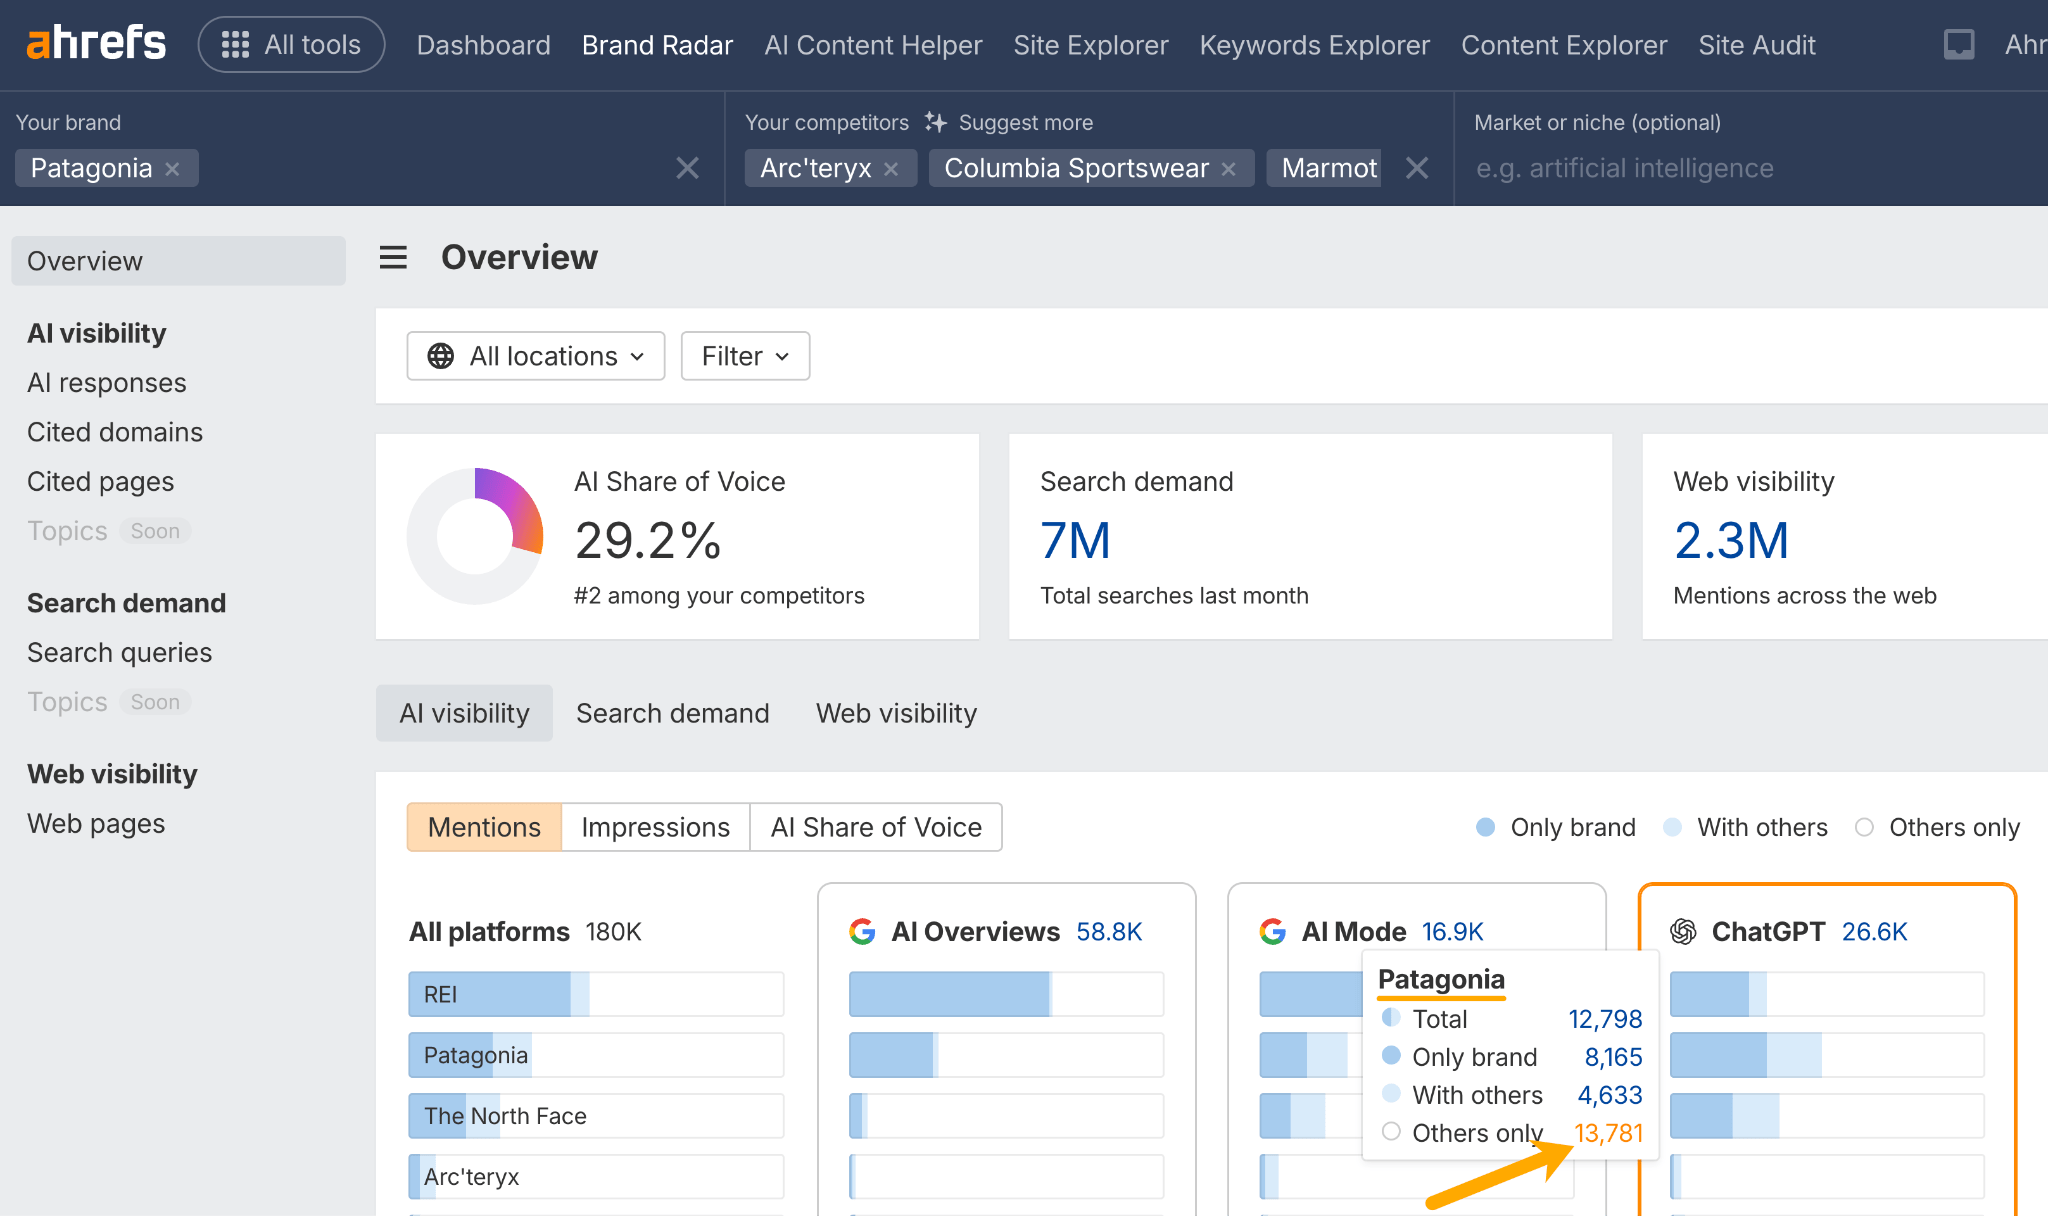2048x1216 pixels.
Task: Click the Google icon on AI Overviews card
Action: pos(862,931)
